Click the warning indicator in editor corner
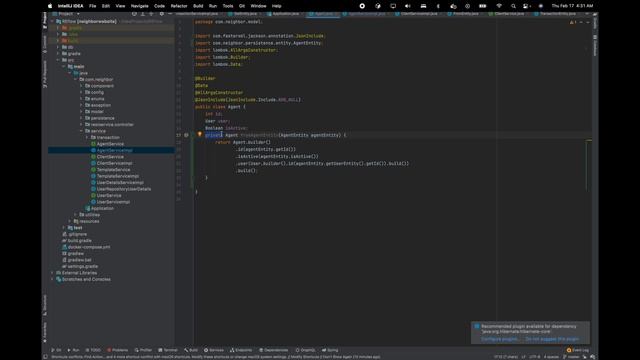 [573, 22]
